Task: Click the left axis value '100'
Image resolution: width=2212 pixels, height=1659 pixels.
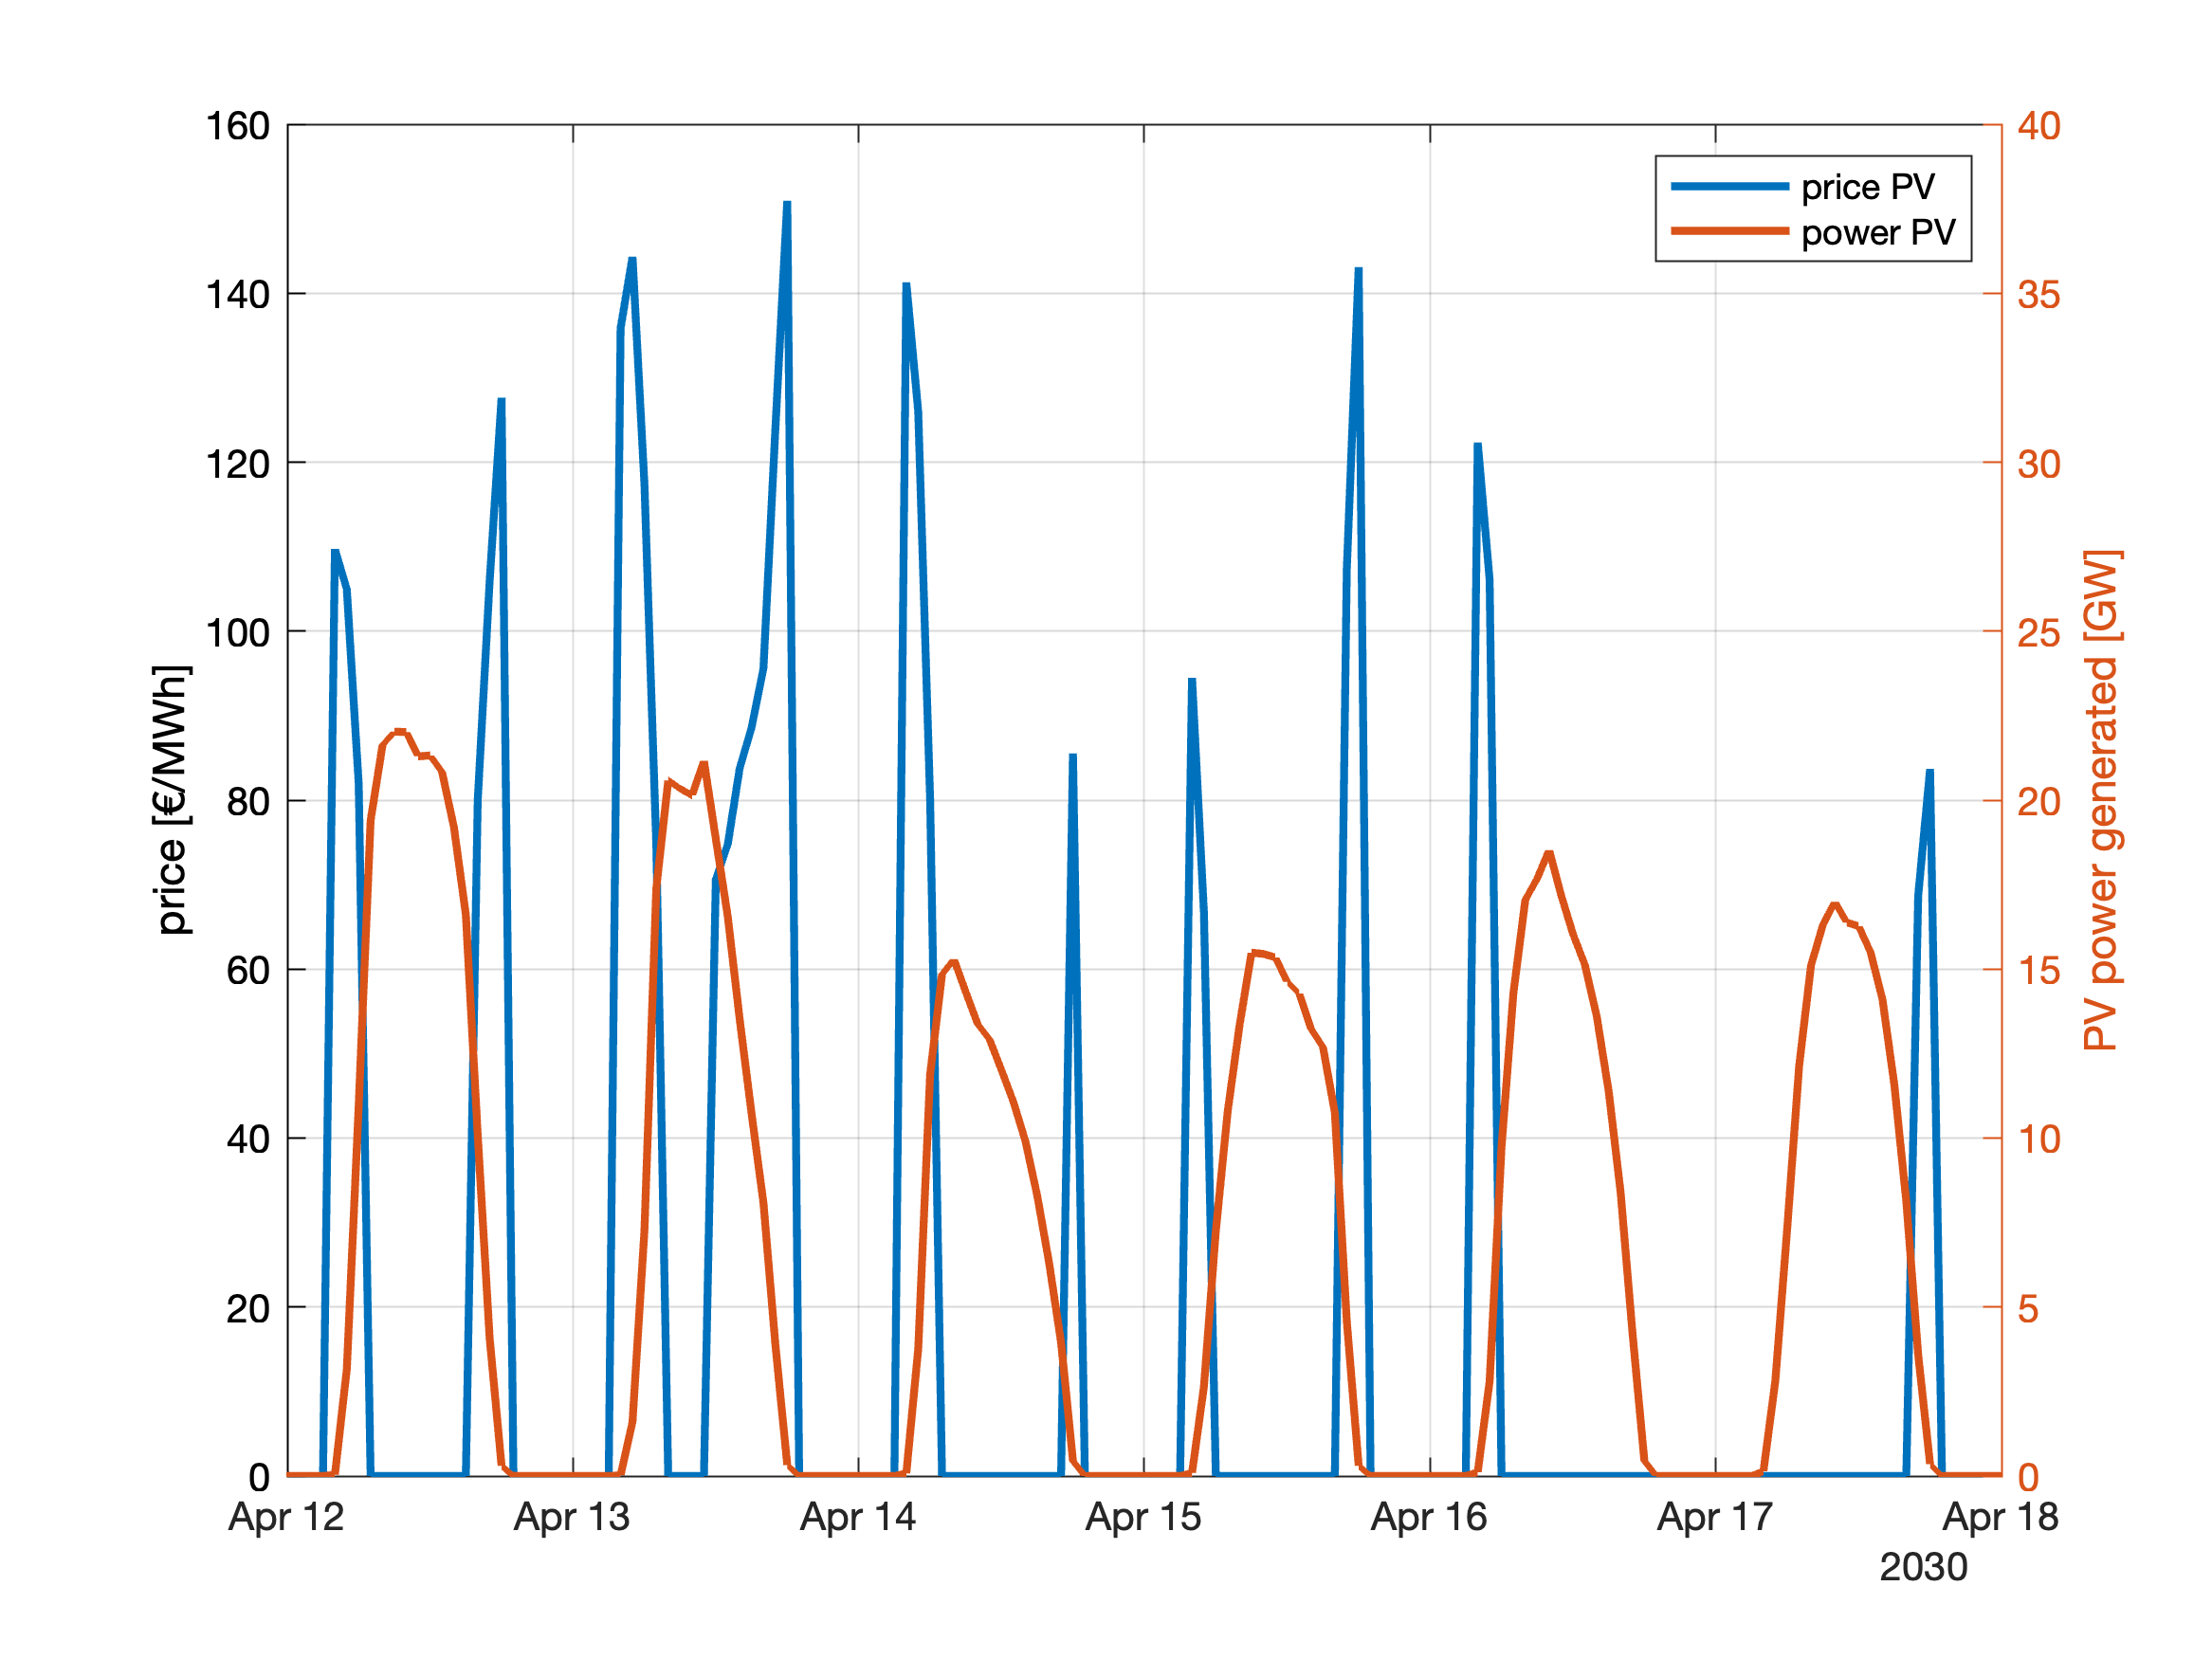Action: coord(238,632)
